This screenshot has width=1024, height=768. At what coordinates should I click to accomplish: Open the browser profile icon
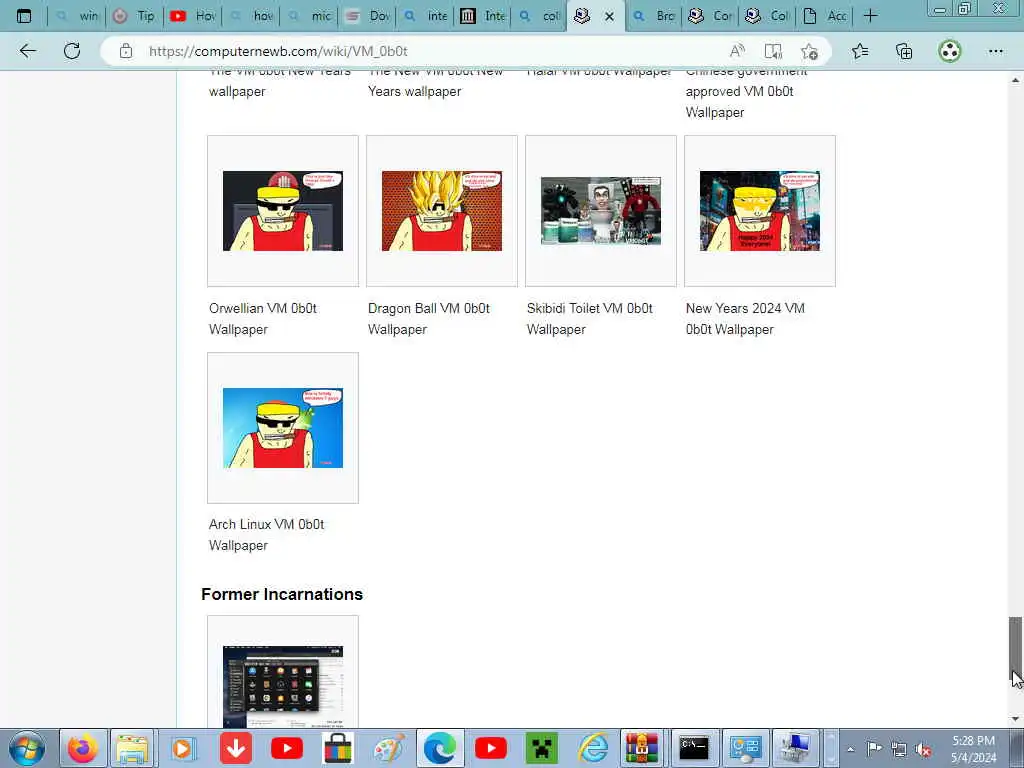[950, 51]
